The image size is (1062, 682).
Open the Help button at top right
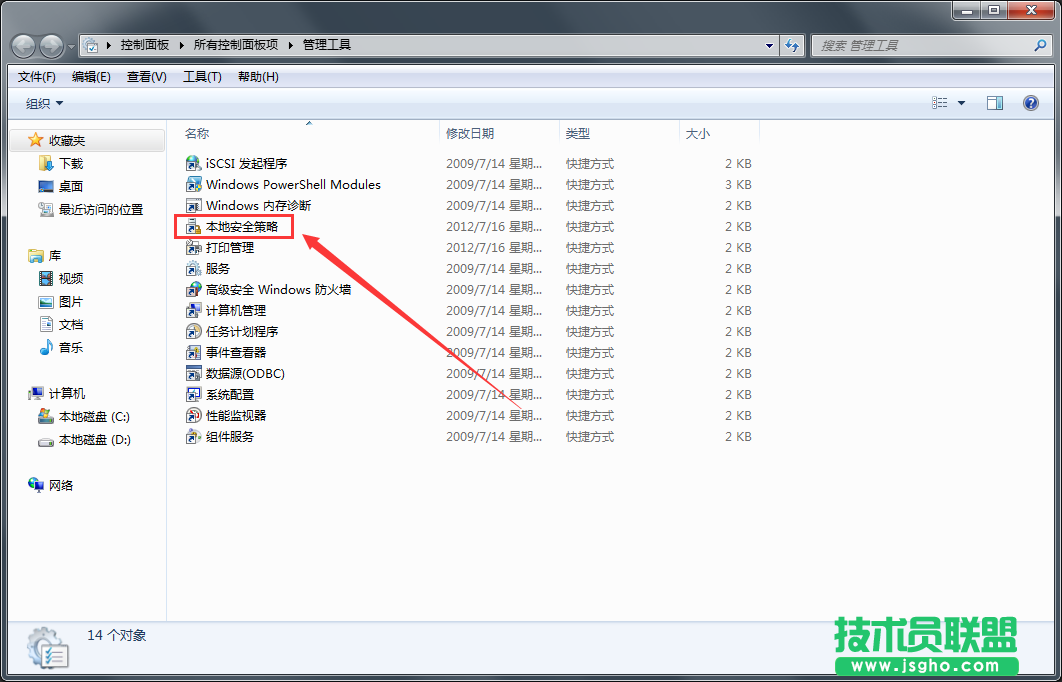point(1030,102)
